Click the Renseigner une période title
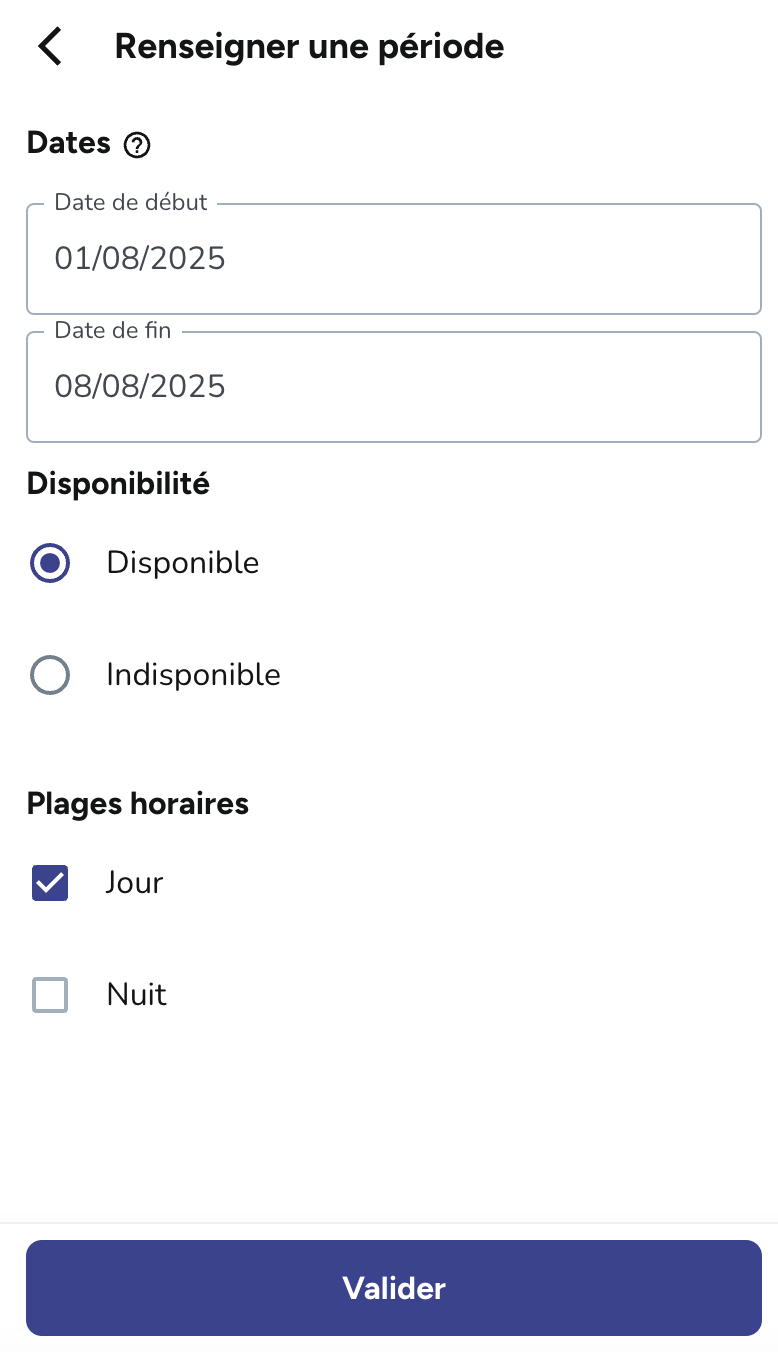Image resolution: width=778 pixels, height=1352 pixels. click(309, 46)
